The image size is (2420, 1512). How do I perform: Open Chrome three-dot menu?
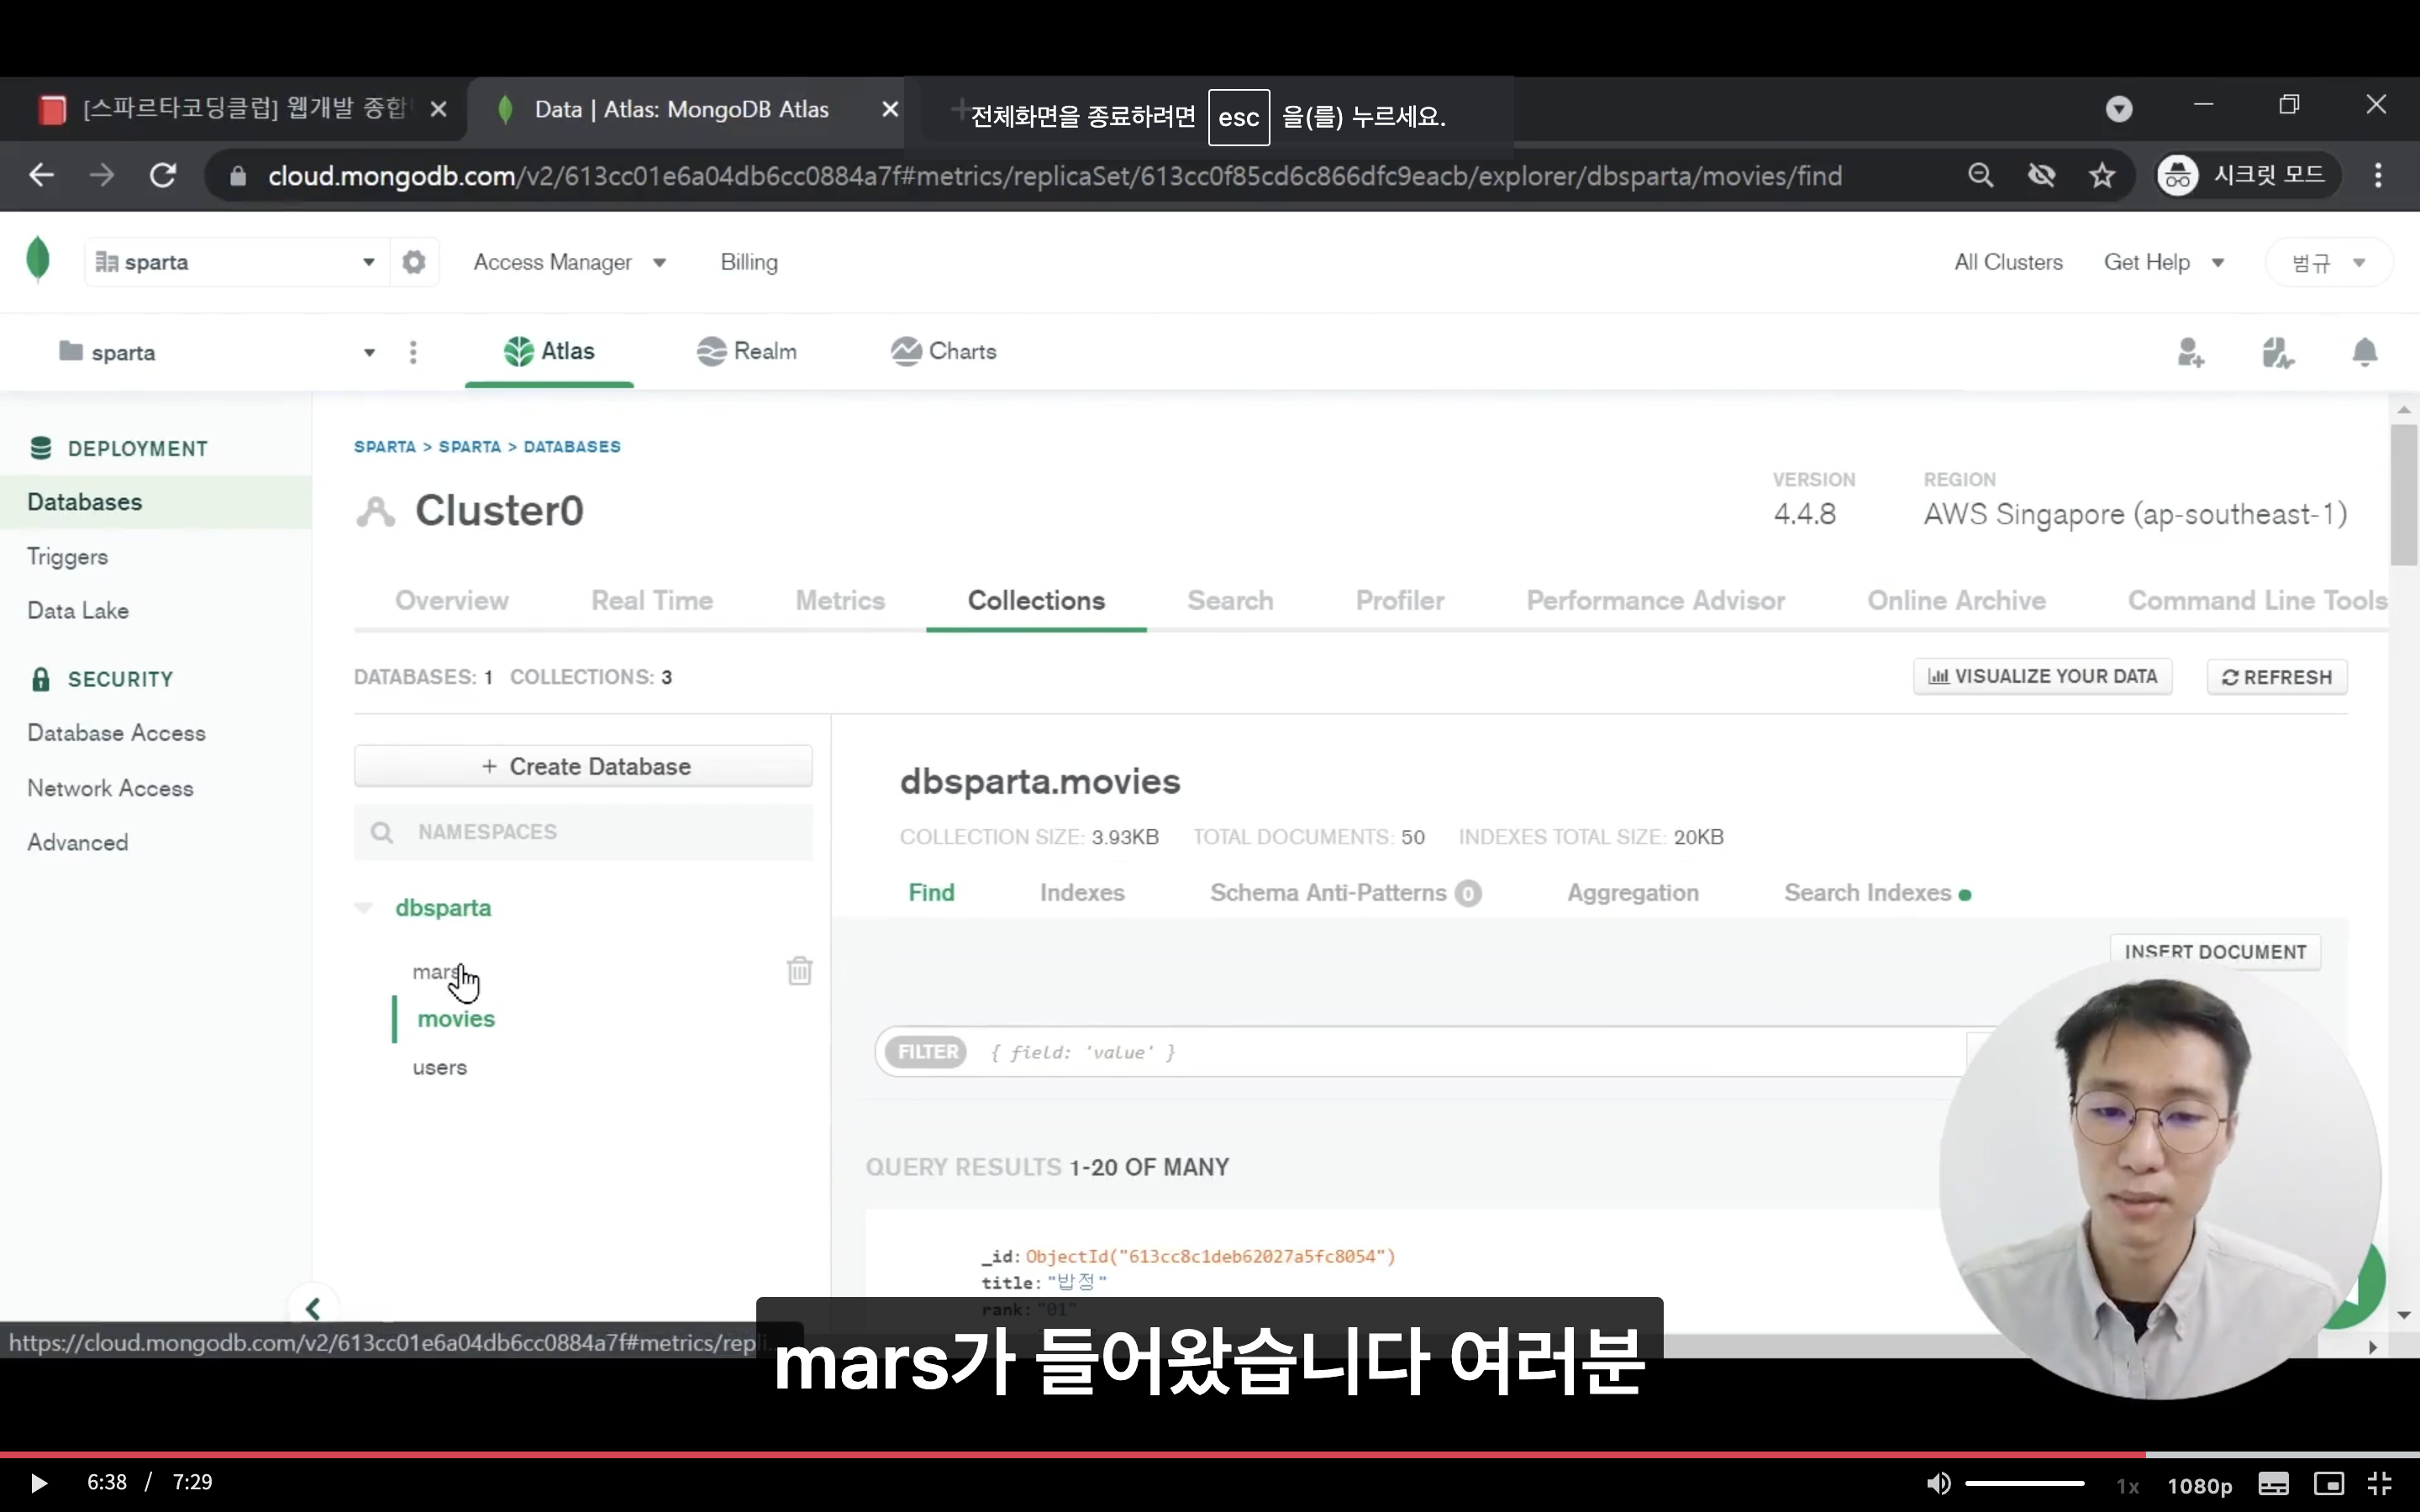(2378, 176)
